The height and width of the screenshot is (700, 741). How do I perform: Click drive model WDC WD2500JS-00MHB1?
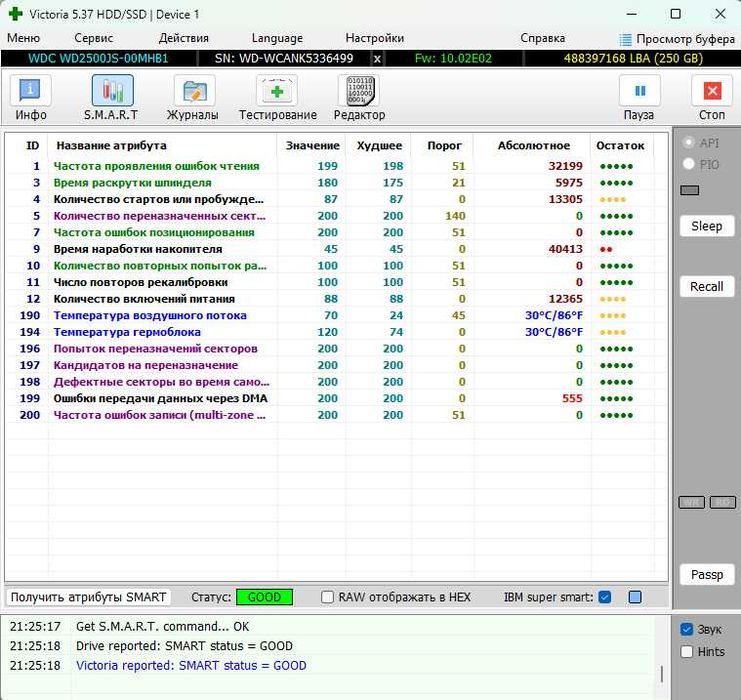(x=98, y=59)
